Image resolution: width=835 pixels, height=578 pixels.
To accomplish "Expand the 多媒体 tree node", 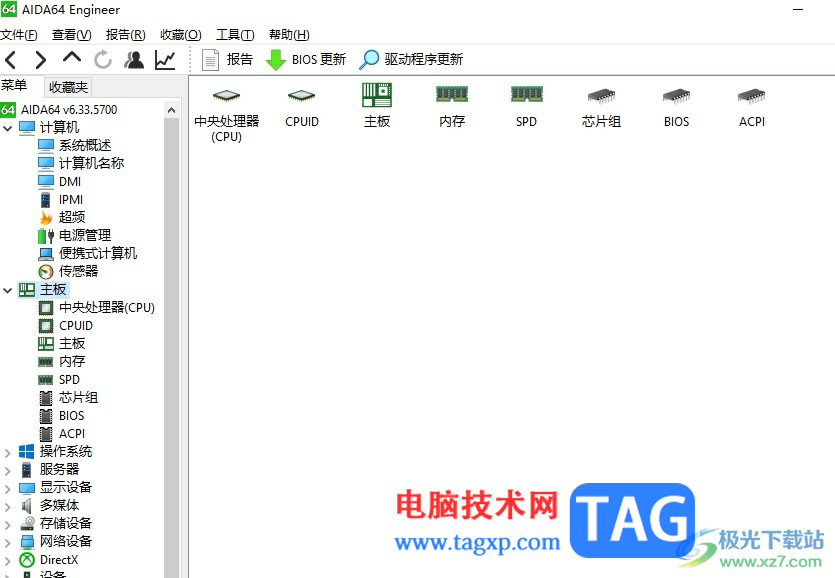I will coord(7,507).
